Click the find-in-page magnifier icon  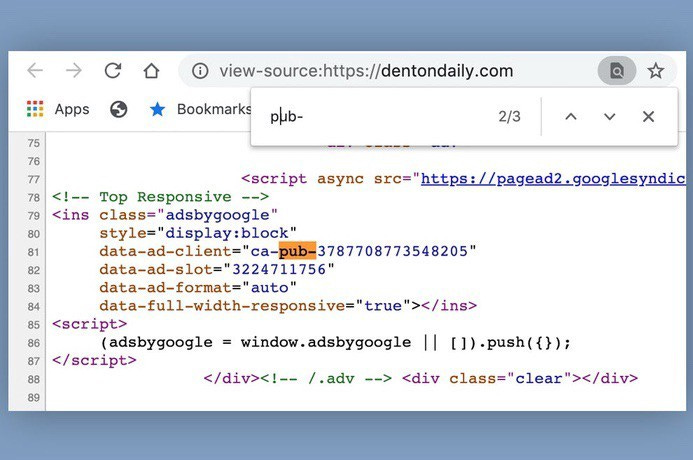(x=617, y=71)
